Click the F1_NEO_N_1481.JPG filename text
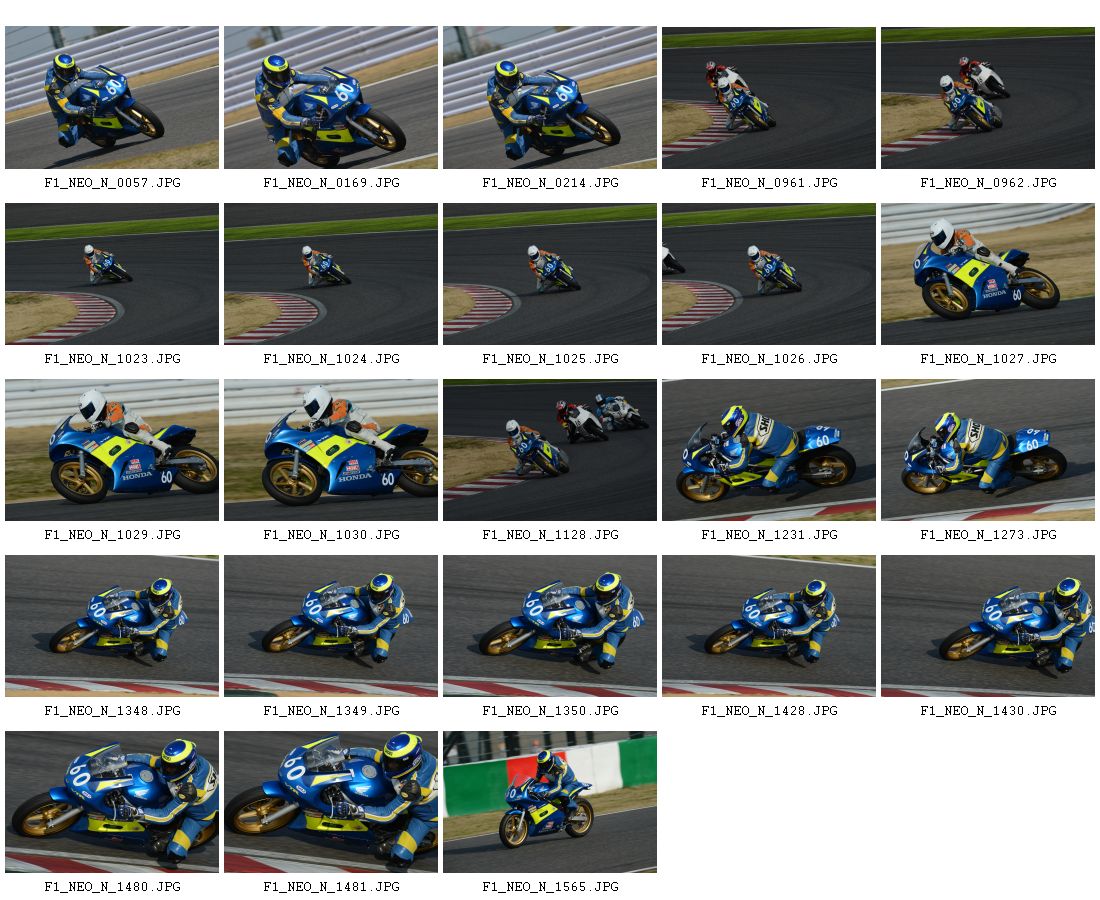The width and height of the screenshot is (1100, 900). tap(331, 887)
